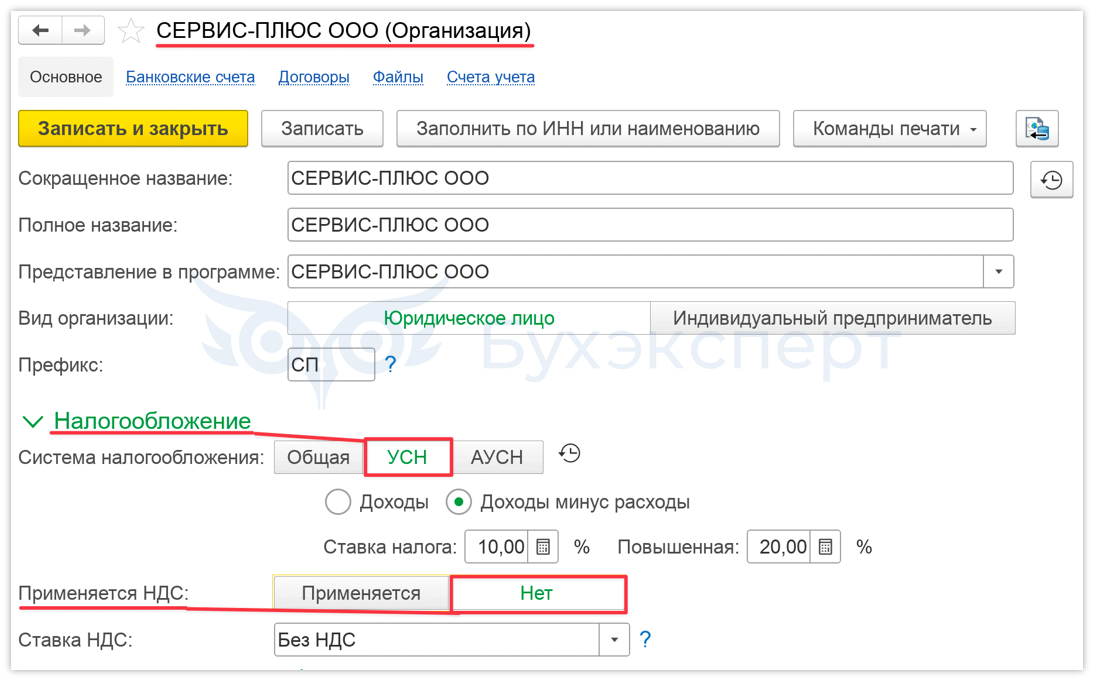Click the Ставка налога value 10,00

click(x=498, y=546)
